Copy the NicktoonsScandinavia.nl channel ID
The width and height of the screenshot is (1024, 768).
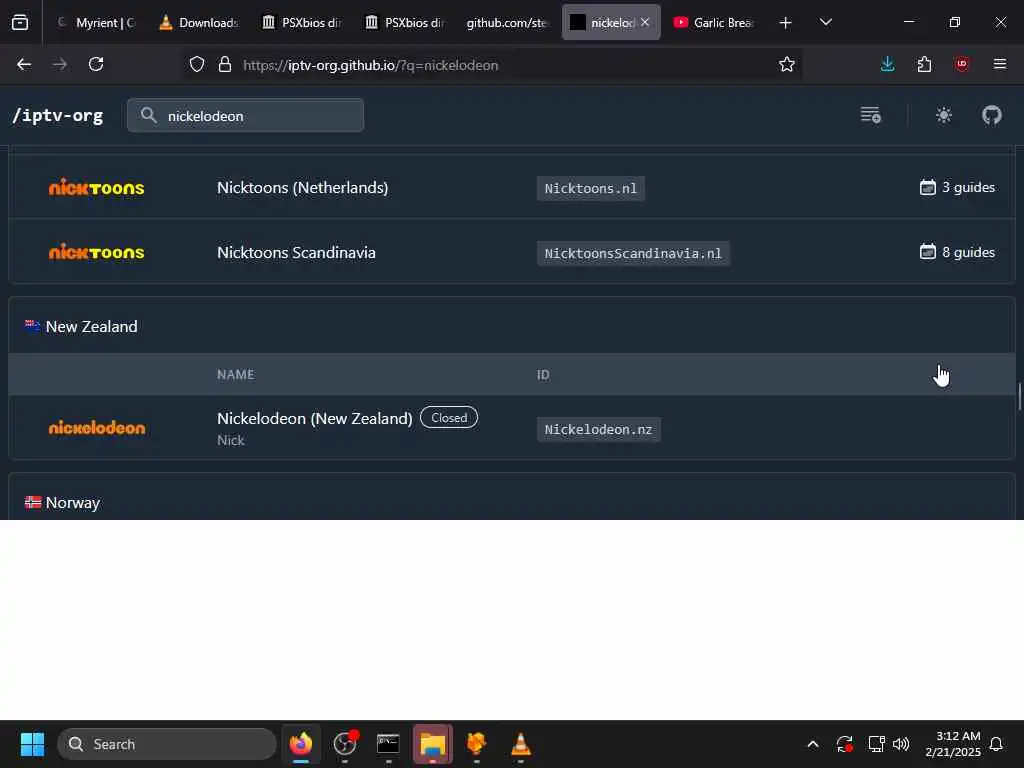click(633, 253)
